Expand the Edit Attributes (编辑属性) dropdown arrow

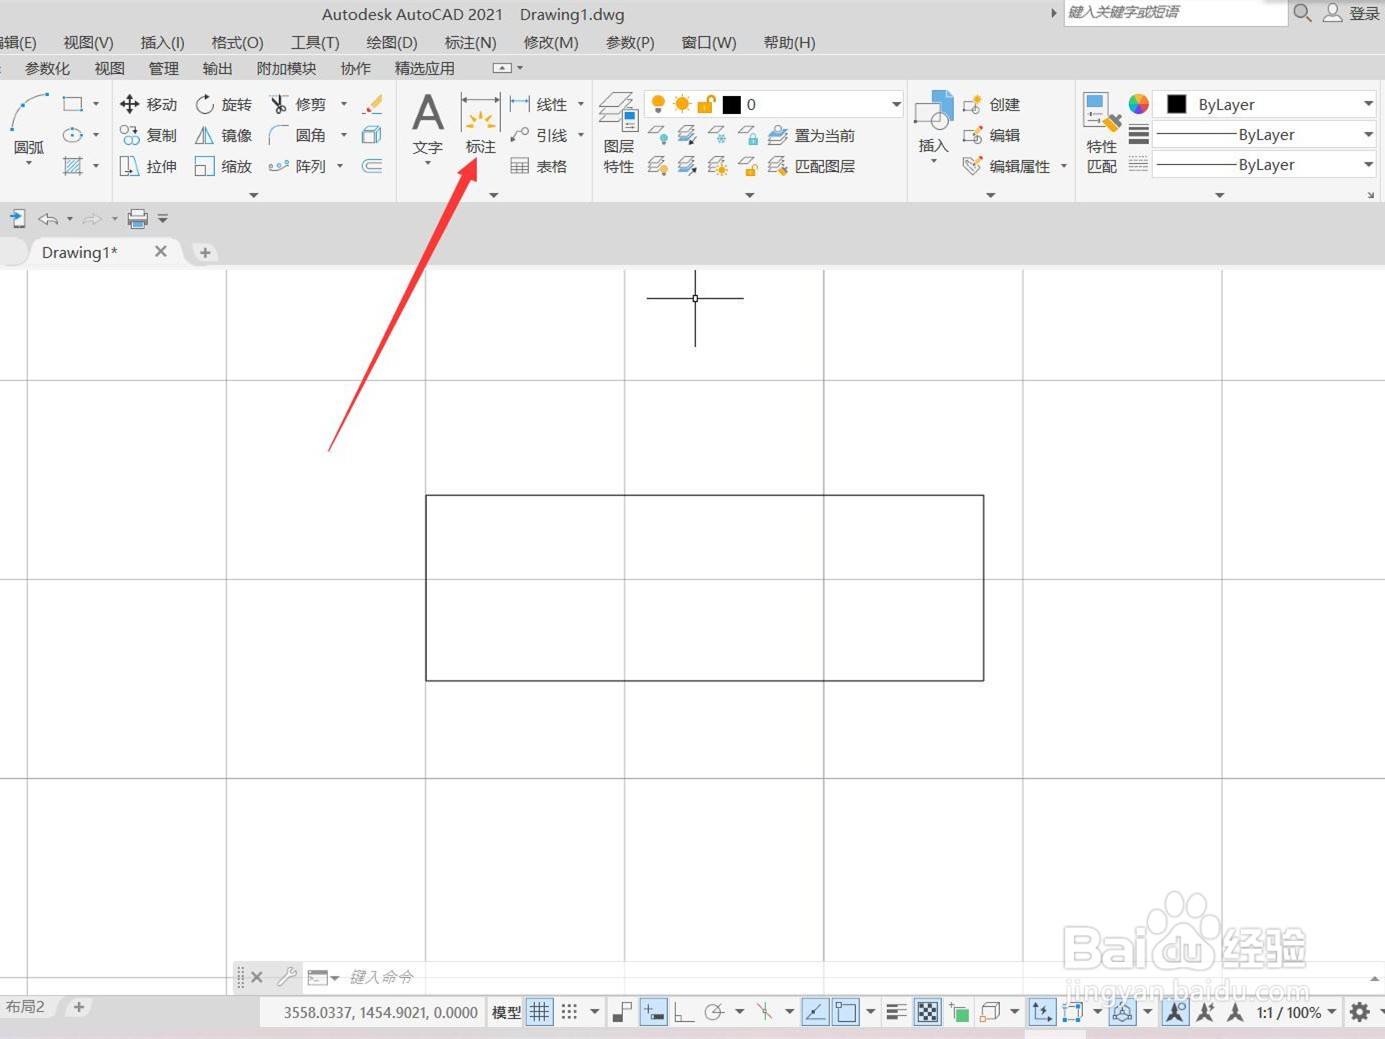[x=1064, y=166]
